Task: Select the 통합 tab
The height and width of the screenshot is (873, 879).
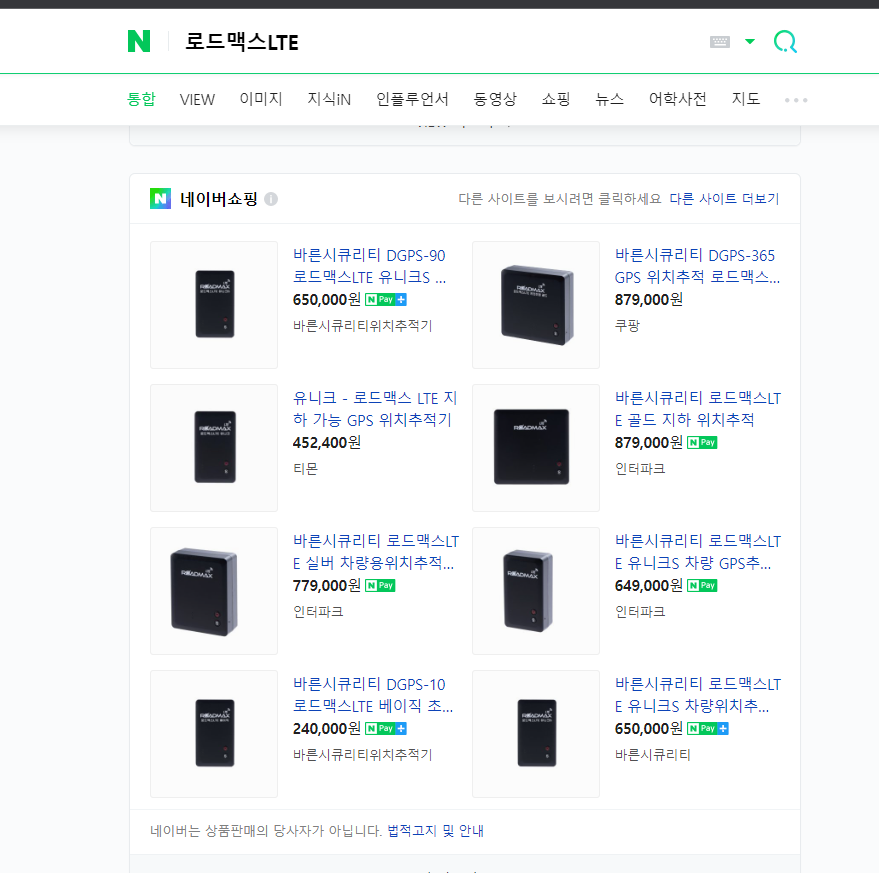Action: [141, 99]
